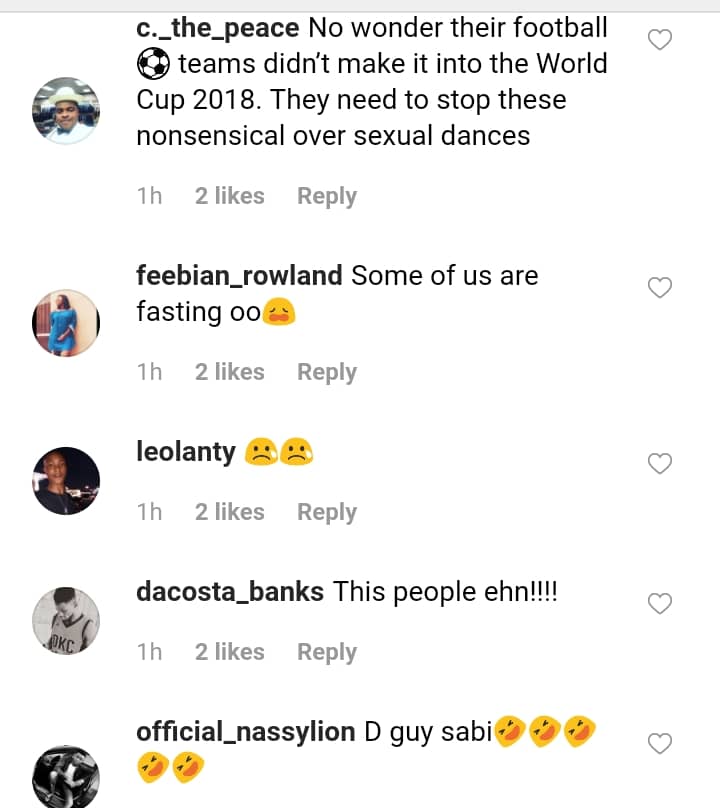
Task: Visit feebian_rowland's profile via username
Action: pyautogui.click(x=239, y=276)
